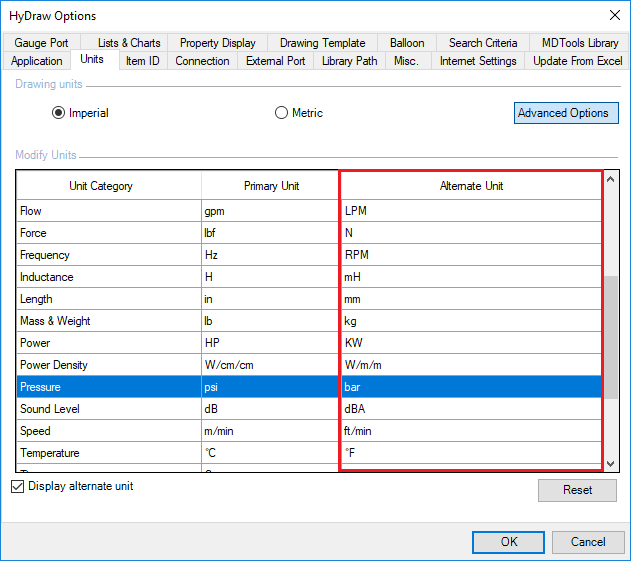The image size is (631, 561).
Task: Click the psi primary unit cell
Action: pos(270,387)
